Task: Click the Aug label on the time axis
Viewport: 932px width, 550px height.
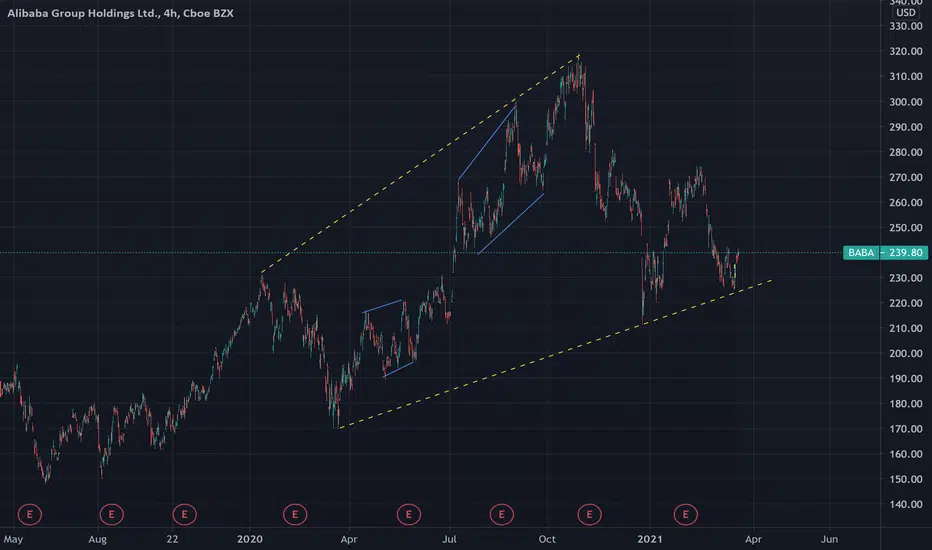Action: coord(97,539)
